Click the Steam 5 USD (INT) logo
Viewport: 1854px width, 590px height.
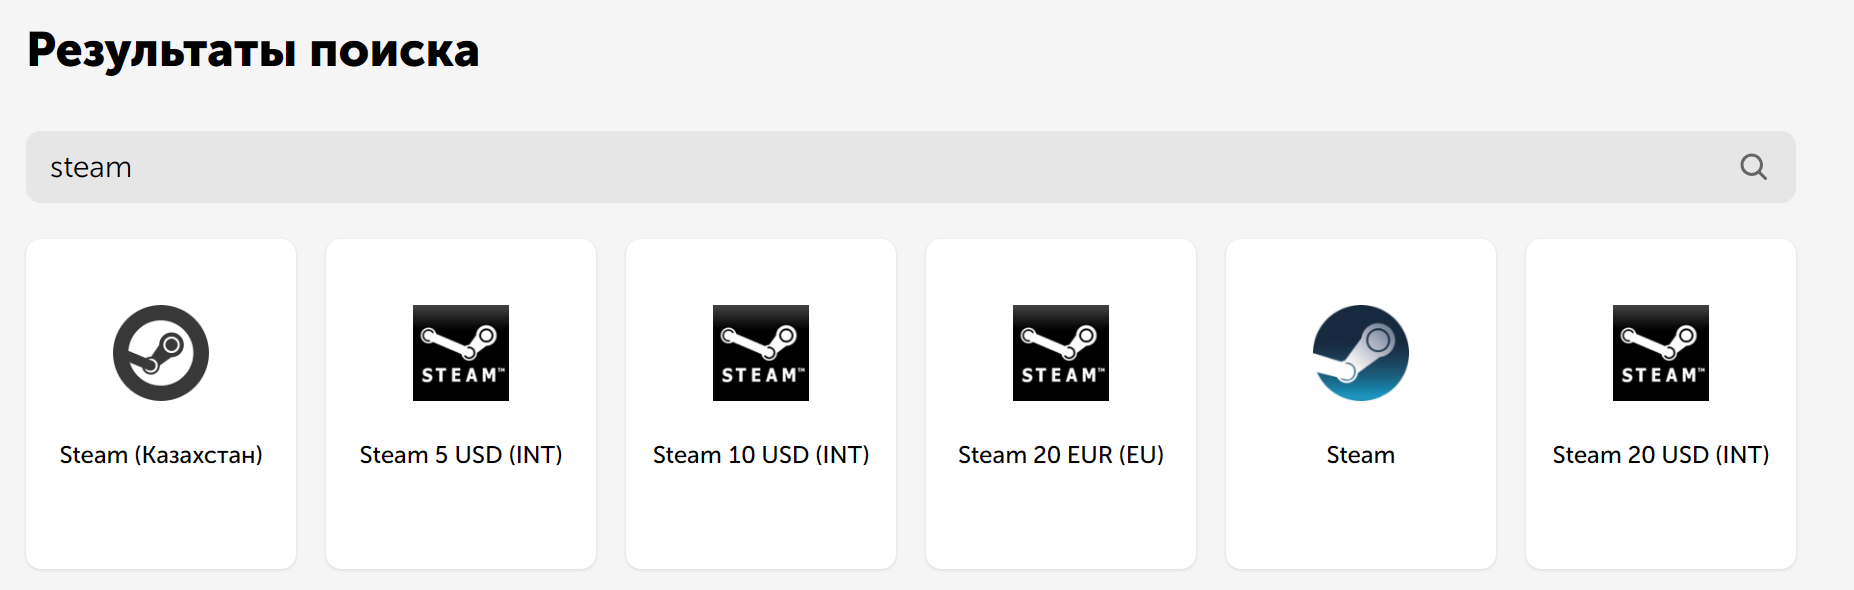pyautogui.click(x=461, y=353)
